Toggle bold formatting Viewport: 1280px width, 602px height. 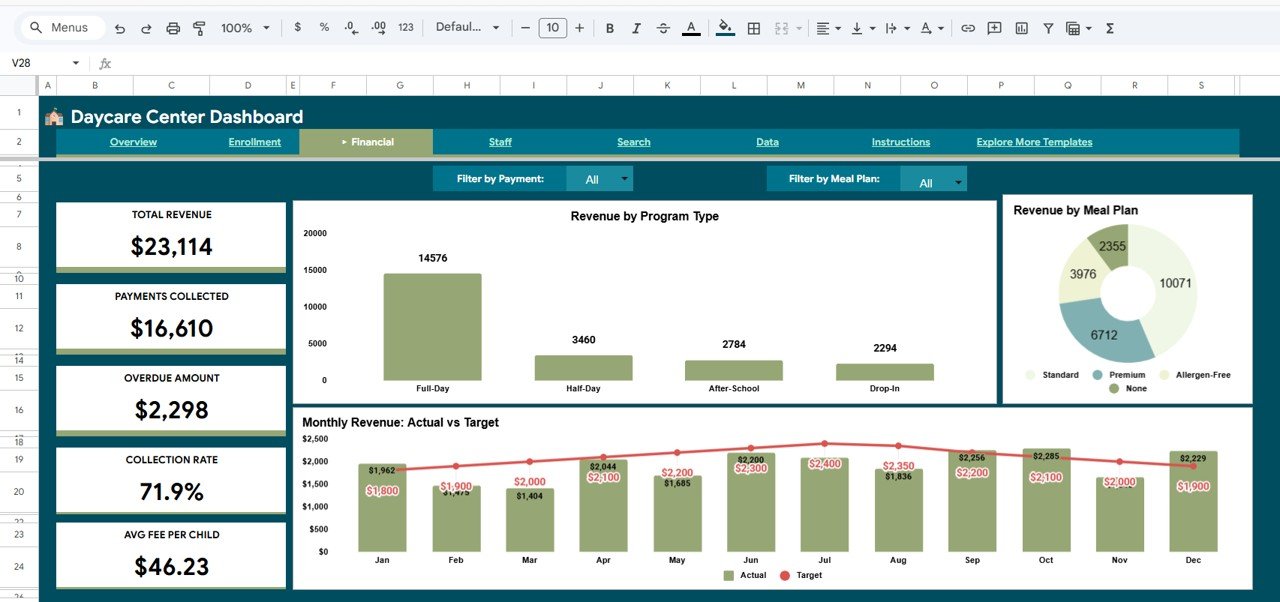610,27
